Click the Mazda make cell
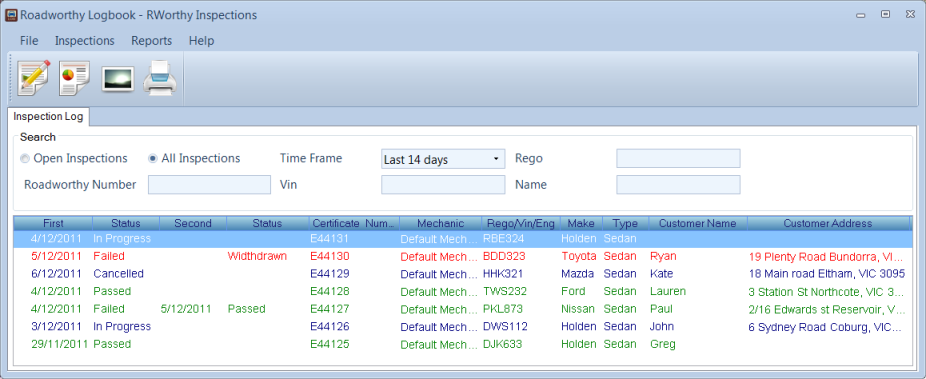This screenshot has height=379, width=926. tap(578, 274)
